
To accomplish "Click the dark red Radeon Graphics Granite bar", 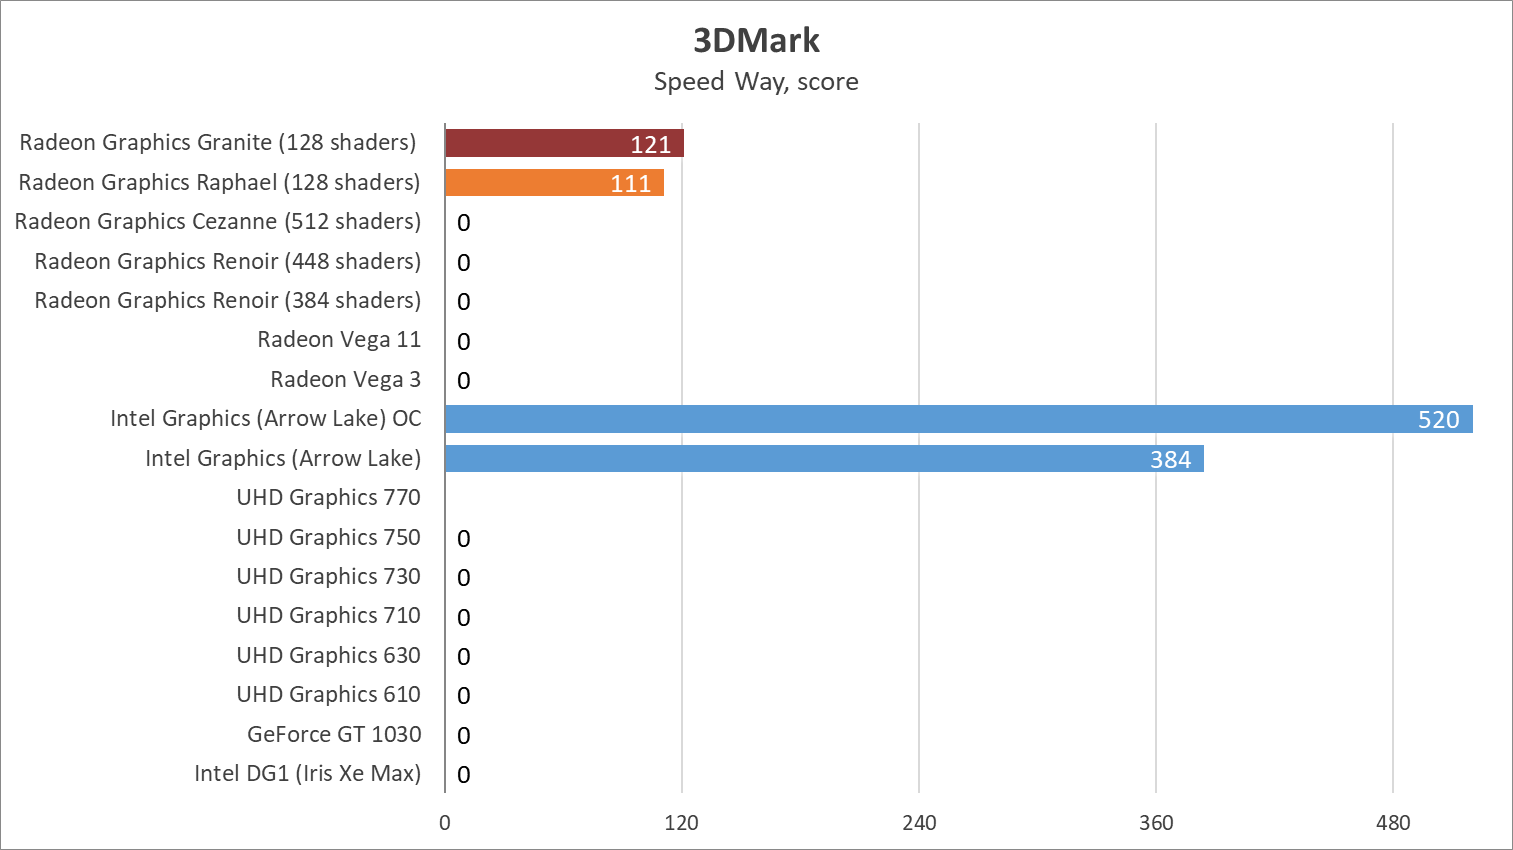I will 564,143.
